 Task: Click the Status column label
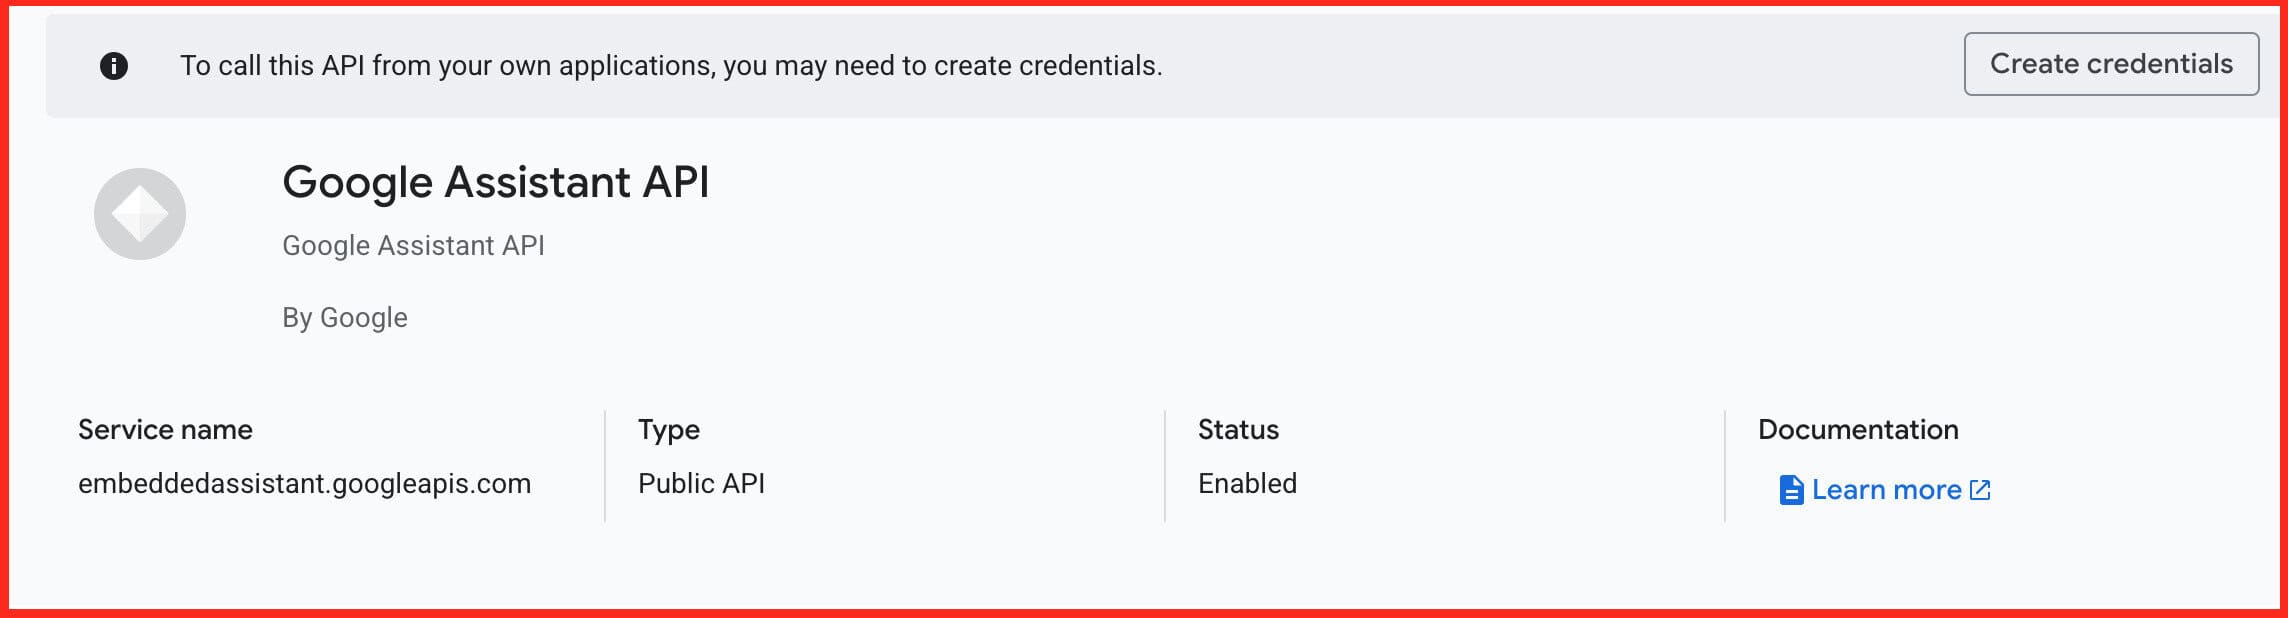click(x=1238, y=430)
